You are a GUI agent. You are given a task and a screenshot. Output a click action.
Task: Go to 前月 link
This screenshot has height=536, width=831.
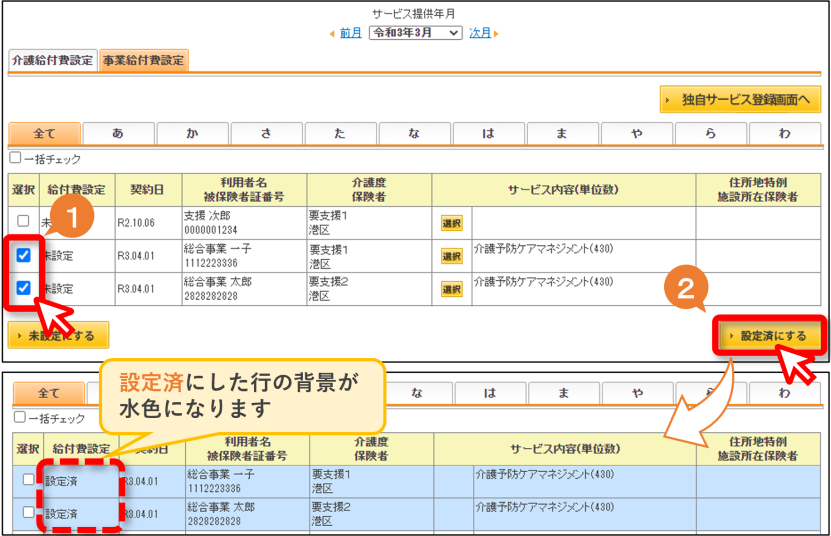pos(350,33)
